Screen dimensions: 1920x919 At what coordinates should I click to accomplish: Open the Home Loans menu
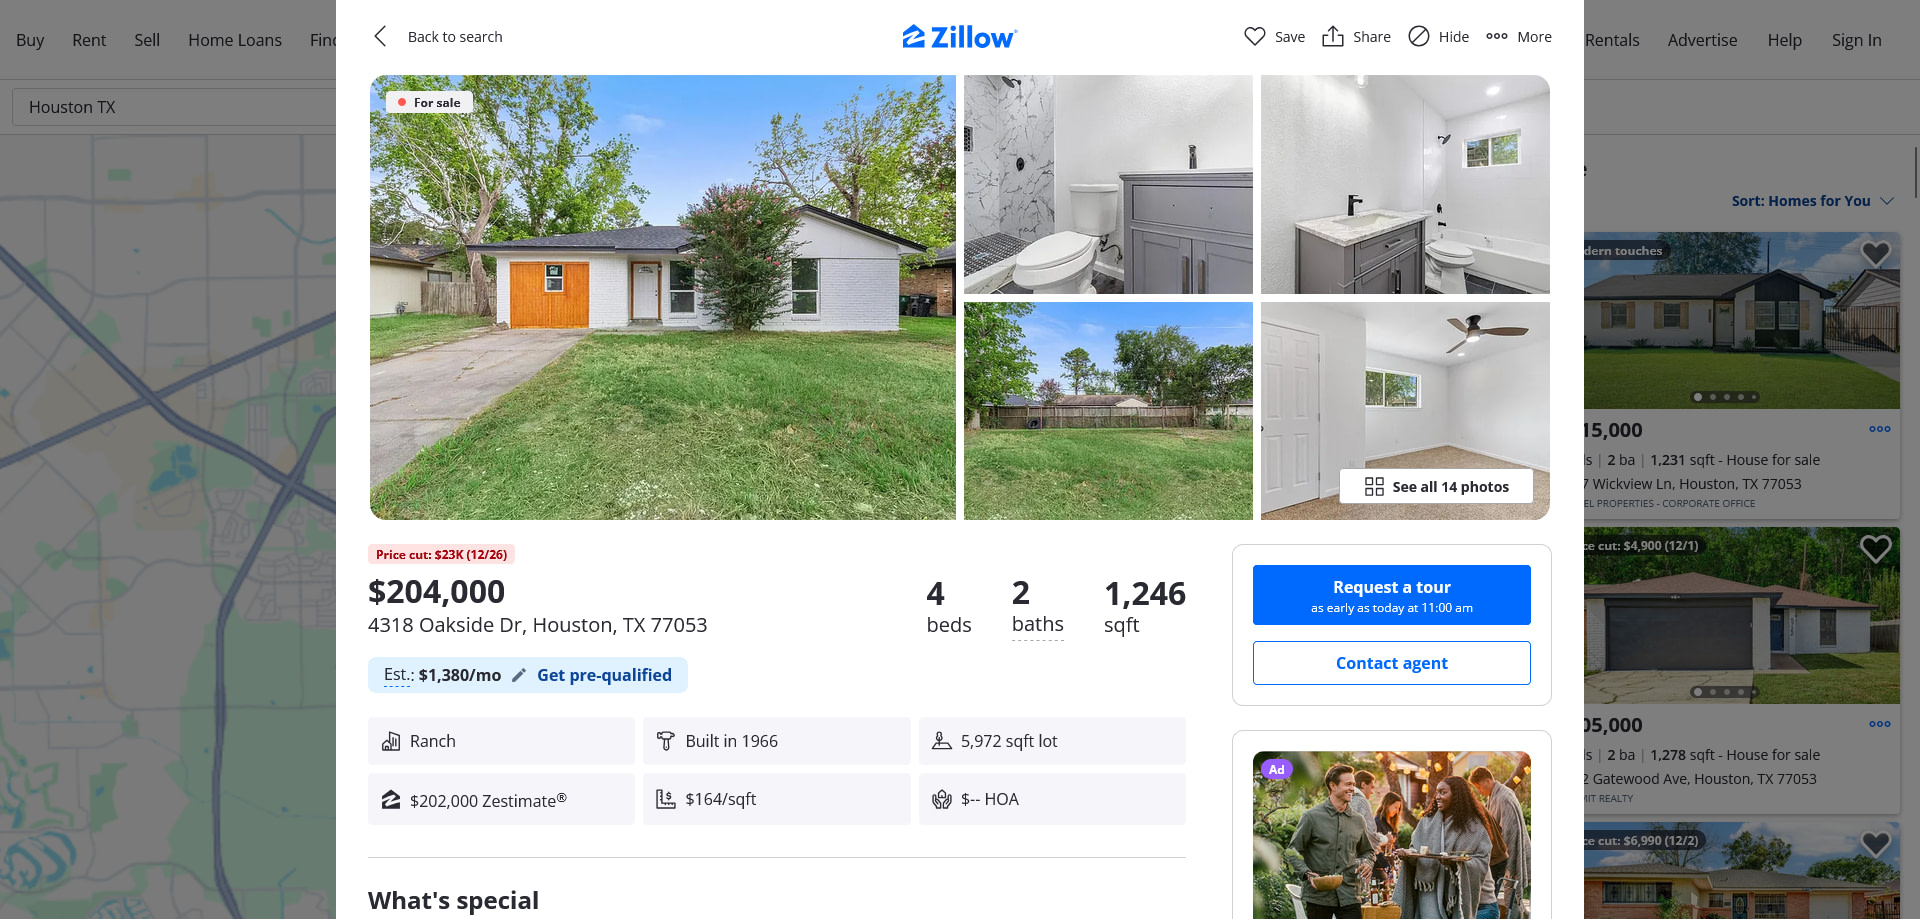tap(235, 40)
